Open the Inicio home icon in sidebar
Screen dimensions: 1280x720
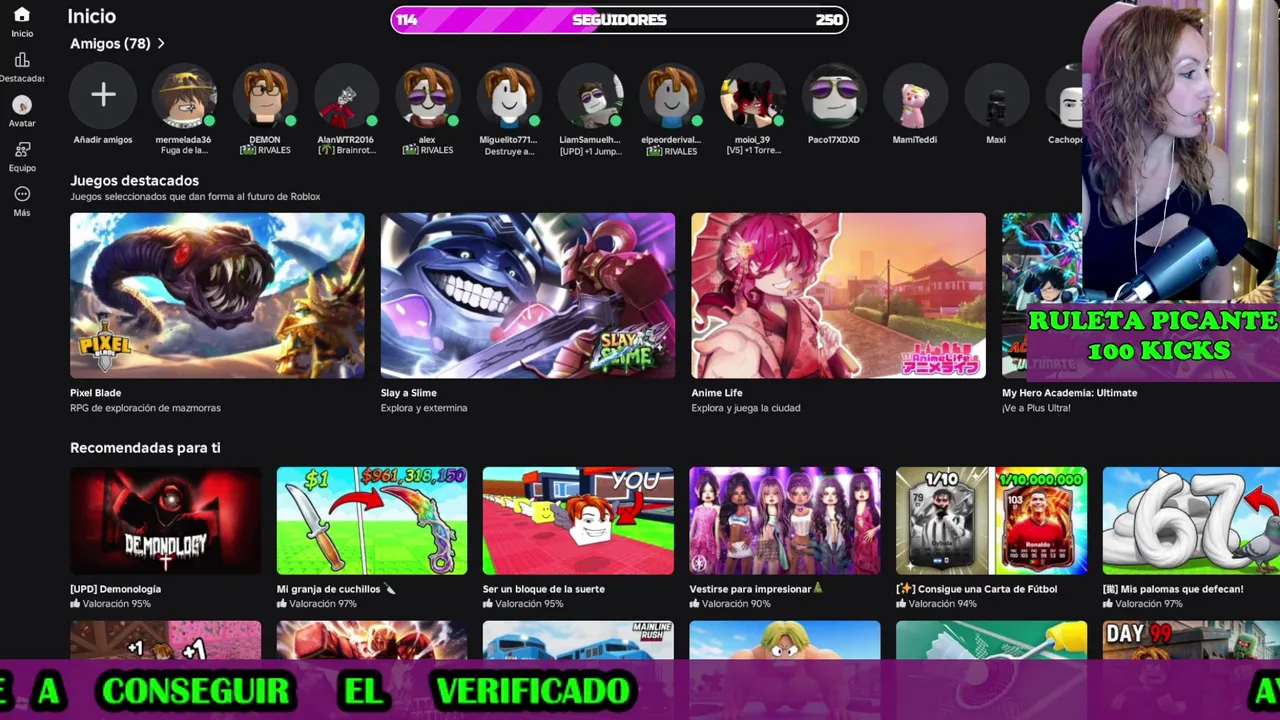(22, 16)
